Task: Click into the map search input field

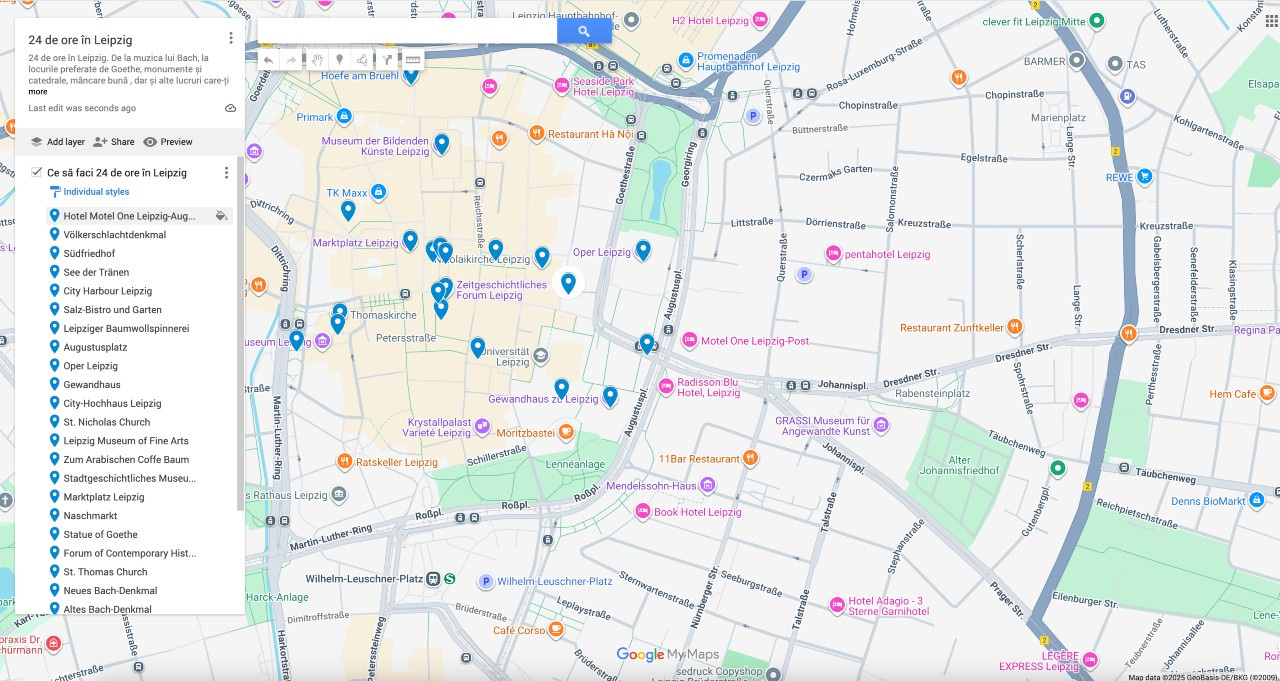Action: [407, 31]
